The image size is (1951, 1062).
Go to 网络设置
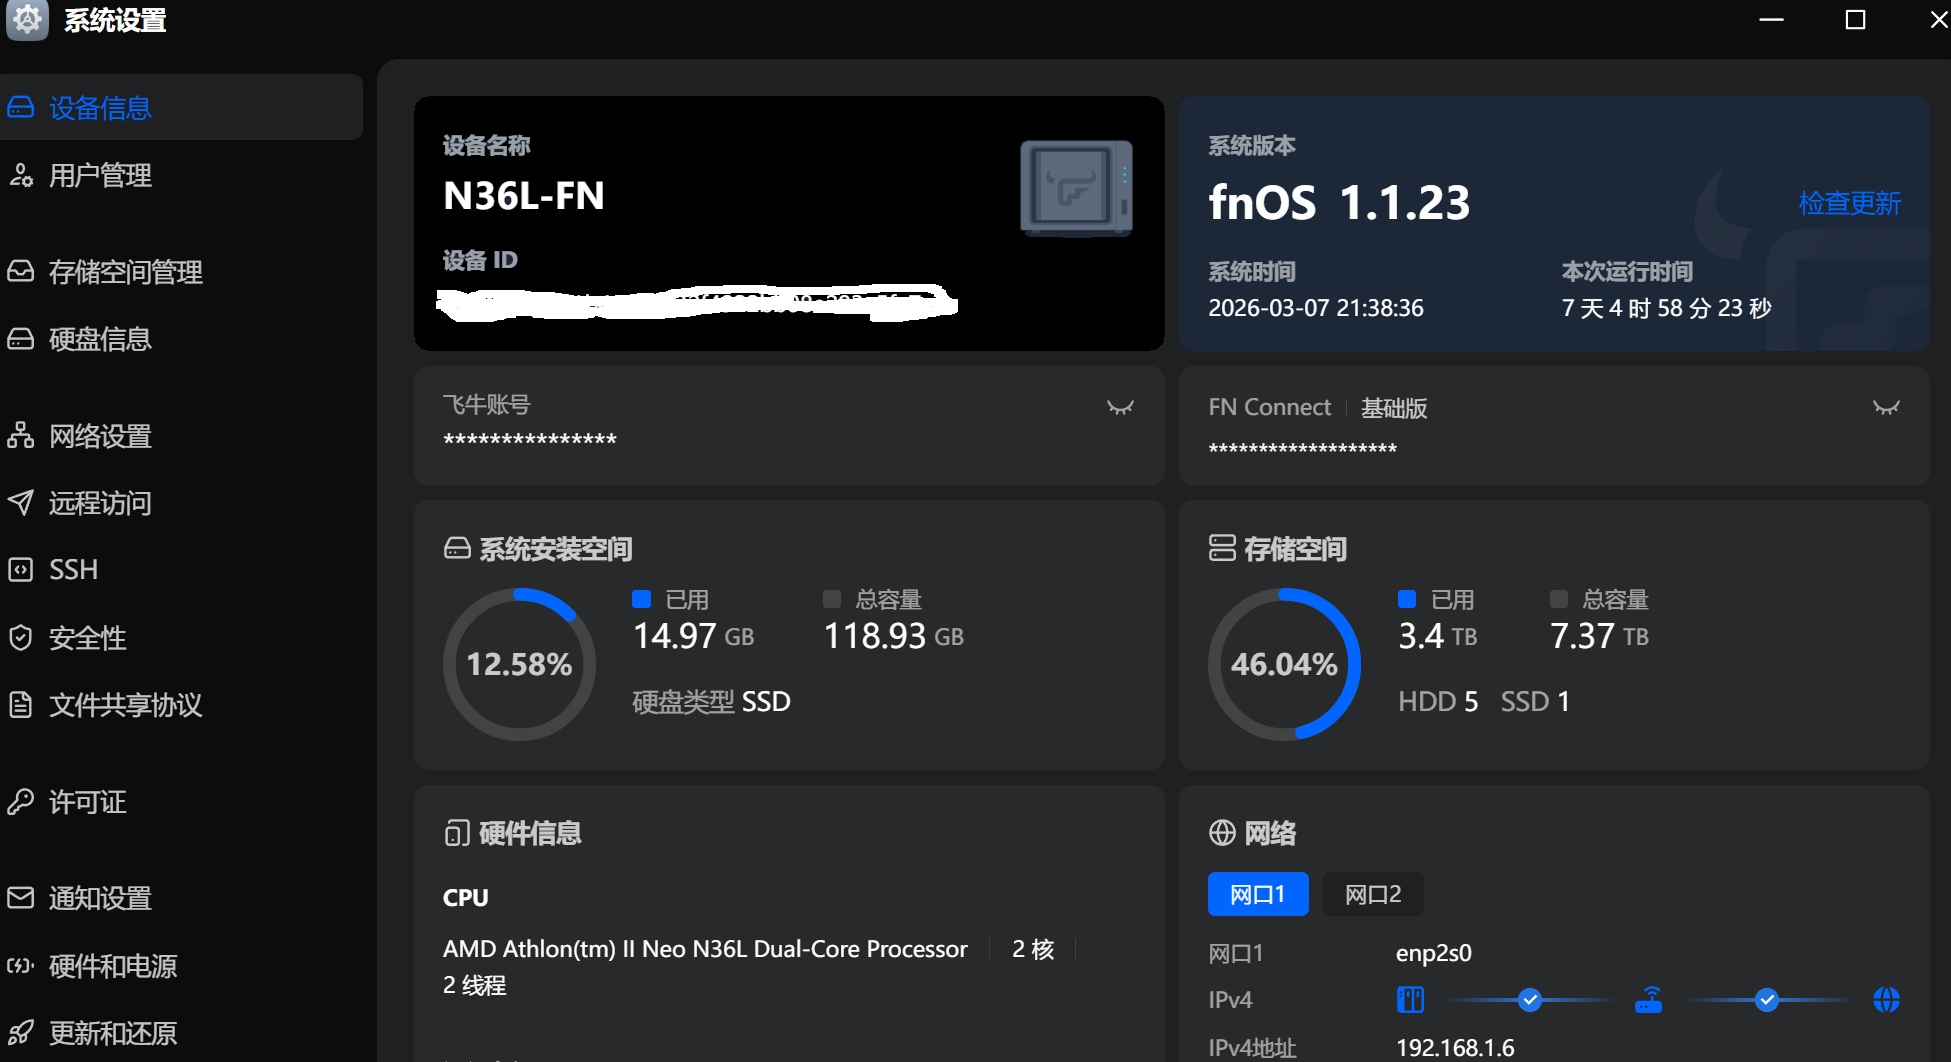click(100, 436)
